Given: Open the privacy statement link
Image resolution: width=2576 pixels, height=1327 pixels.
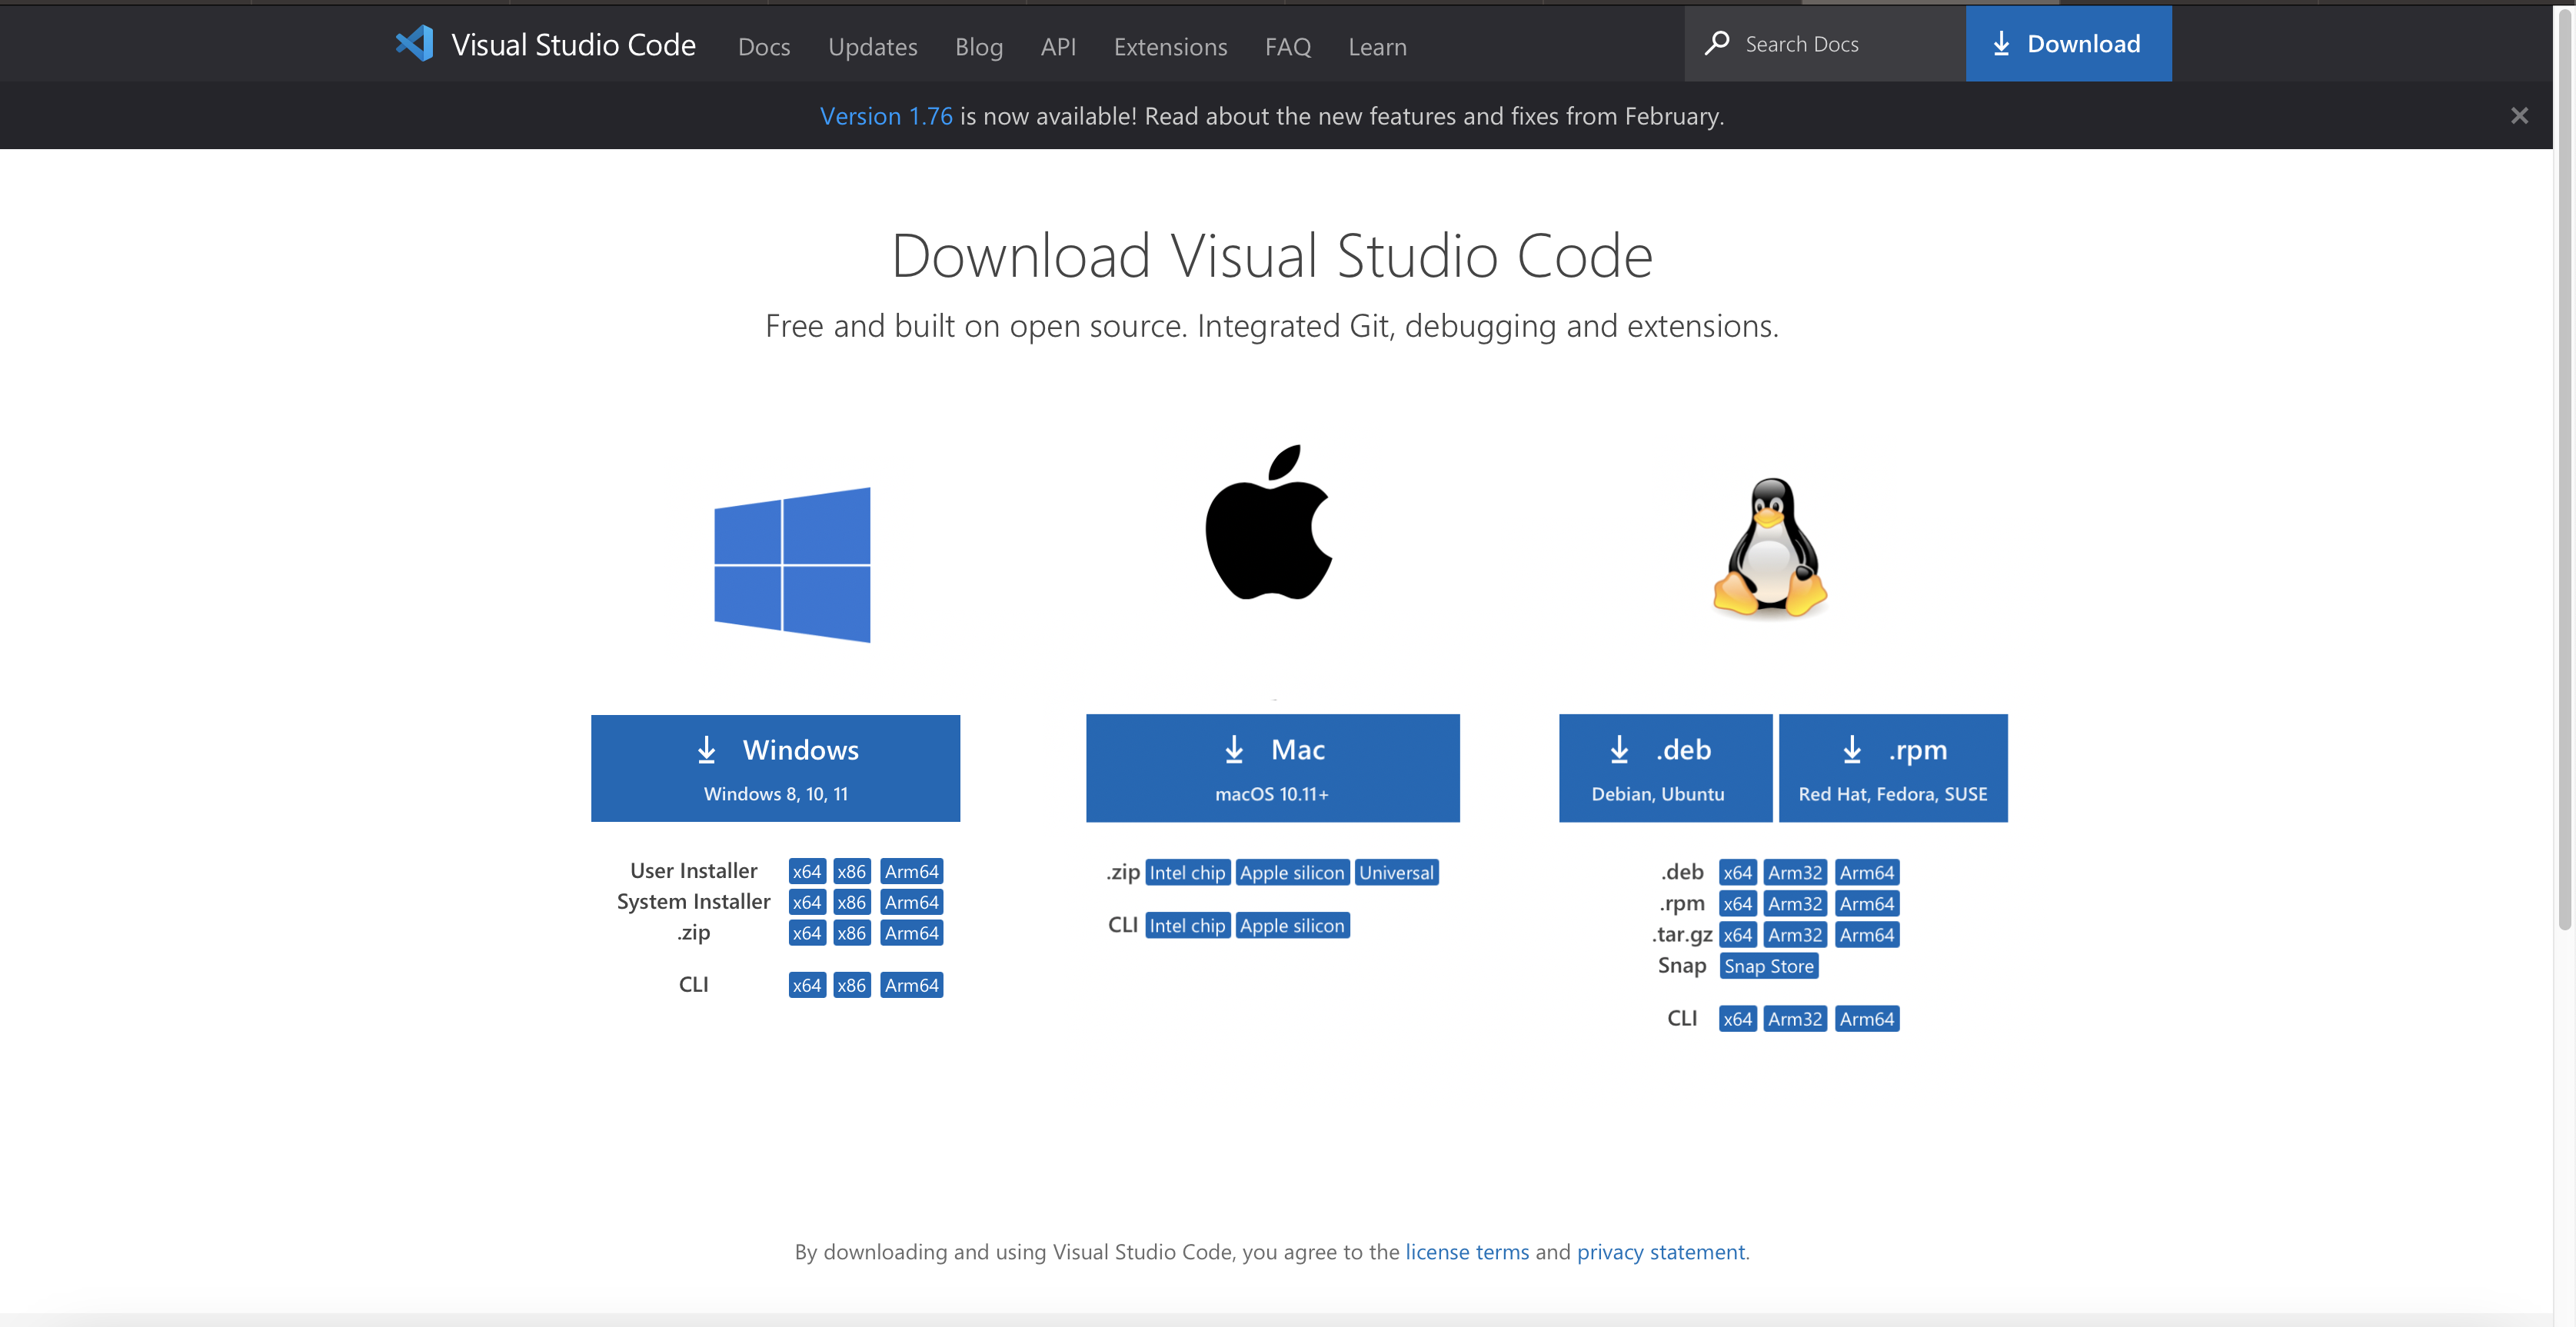Looking at the screenshot, I should [x=1660, y=1252].
